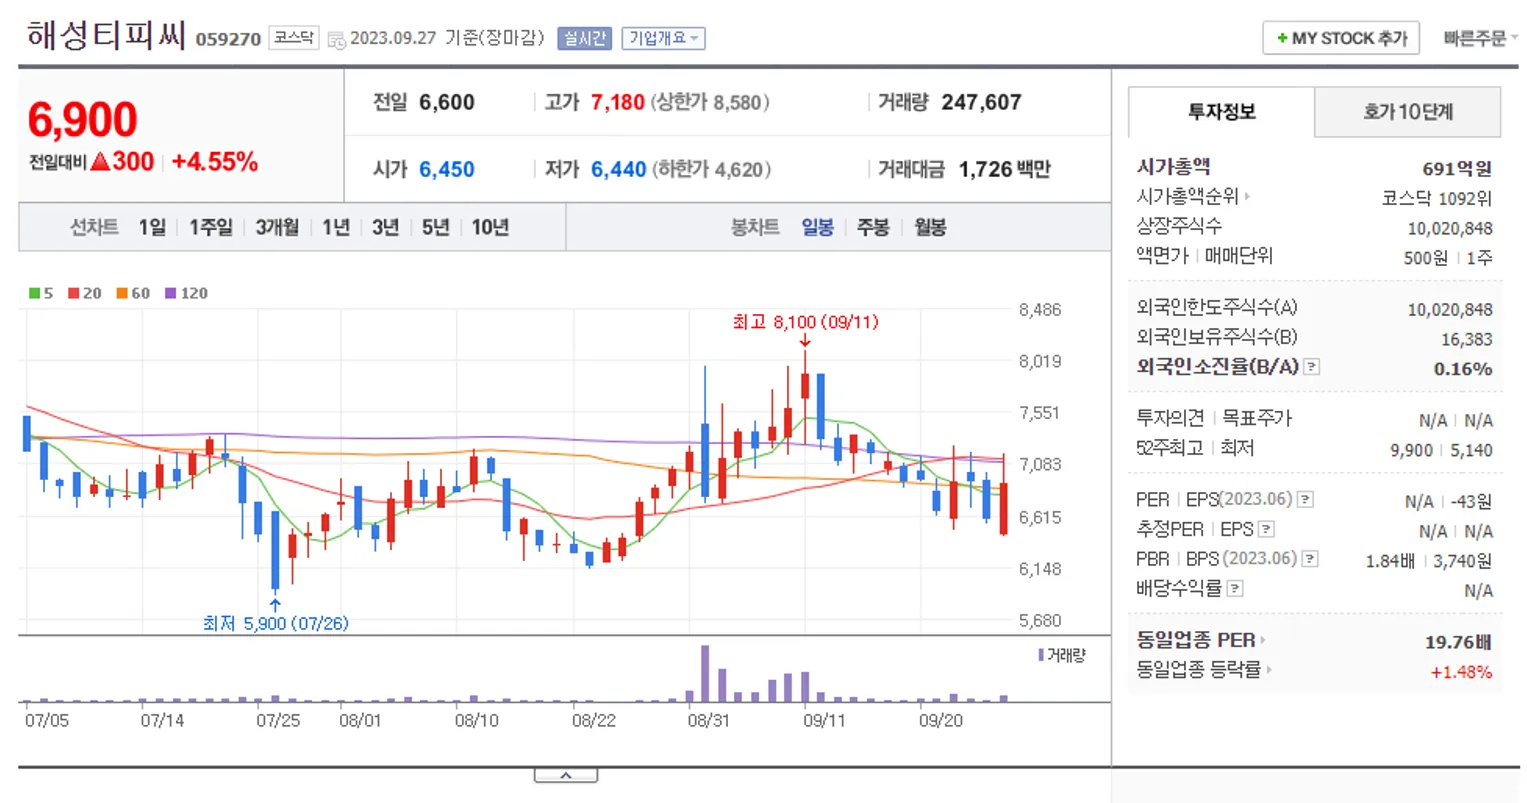Select the 1주일 line chart period
The width and height of the screenshot is (1527, 803).
point(211,227)
